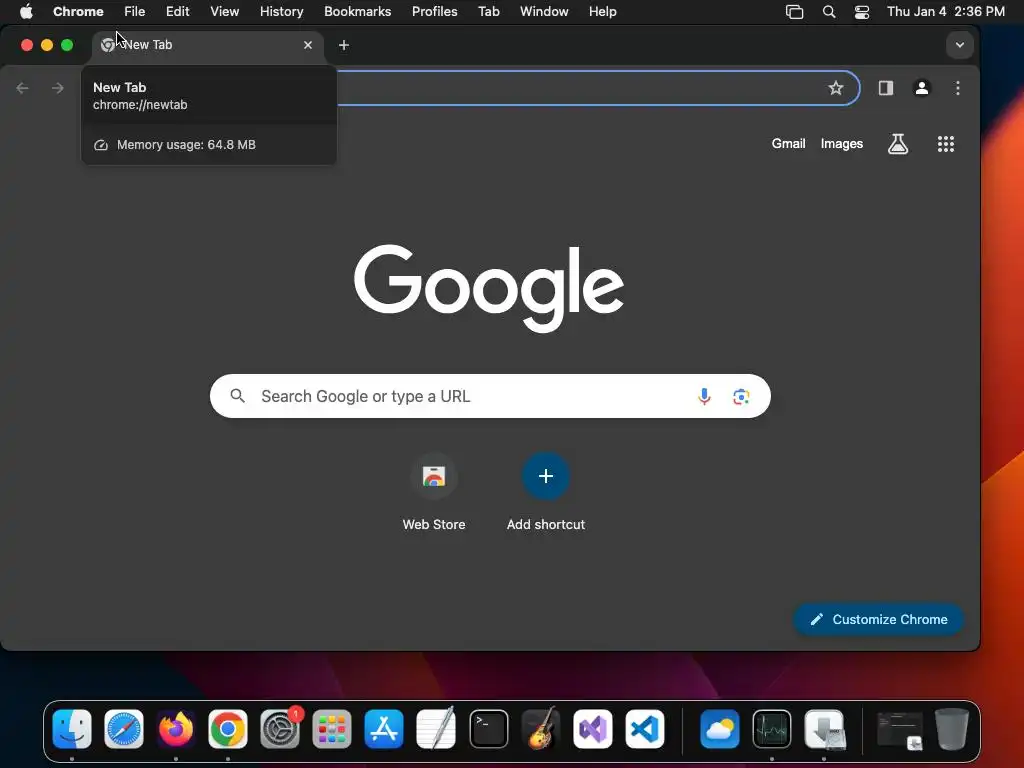The width and height of the screenshot is (1024, 768).
Task: Open TextEdit from the dock
Action: pyautogui.click(x=436, y=729)
